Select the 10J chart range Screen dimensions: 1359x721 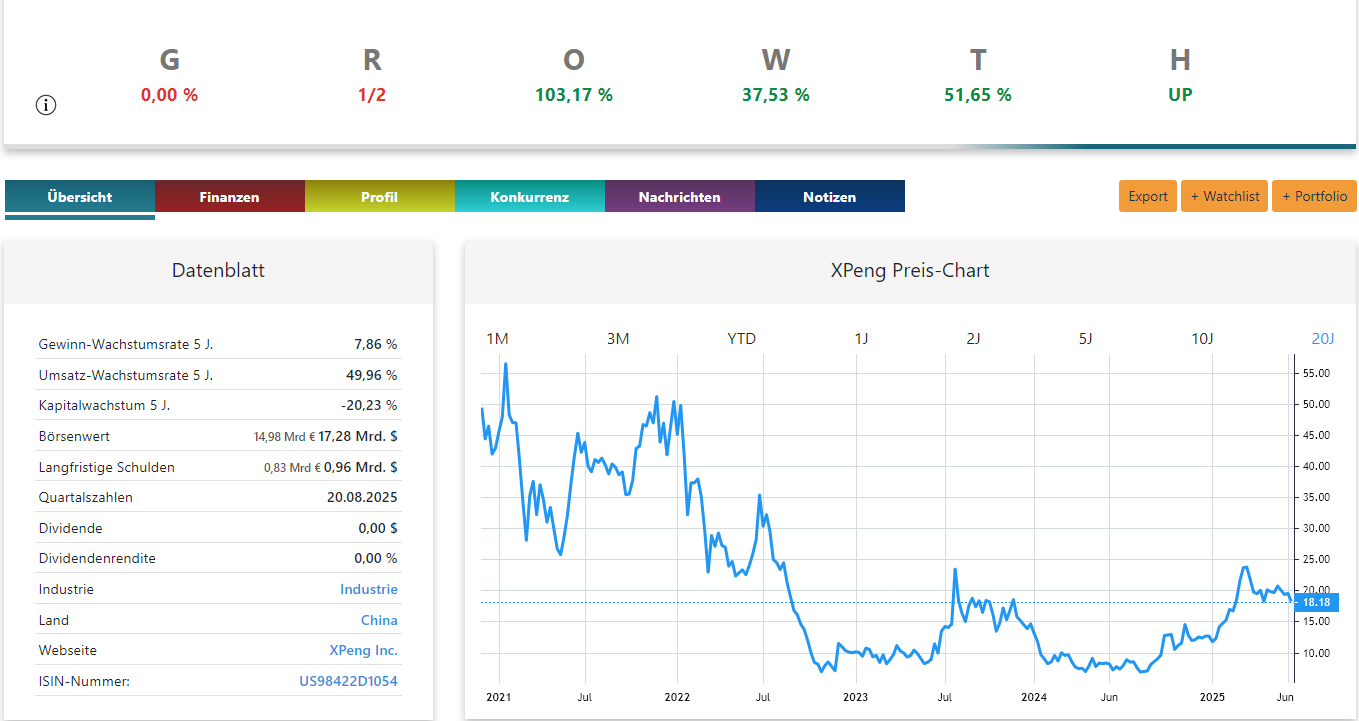(x=1202, y=339)
